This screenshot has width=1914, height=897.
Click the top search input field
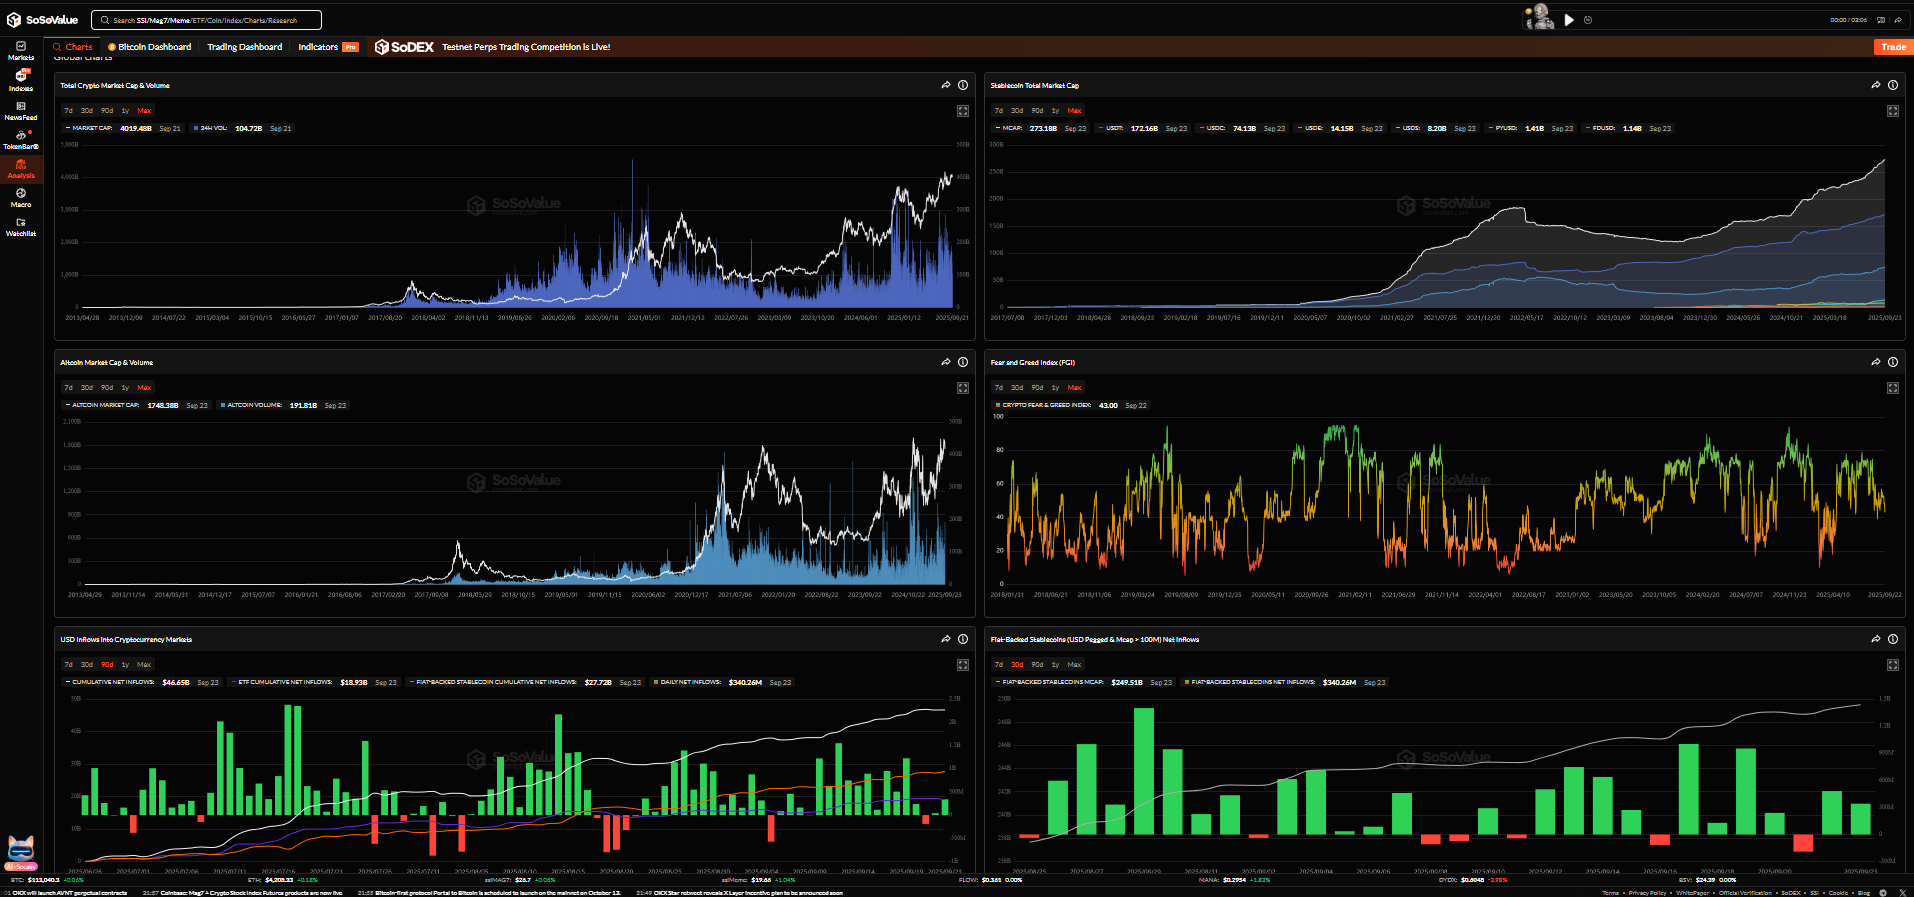pos(206,20)
